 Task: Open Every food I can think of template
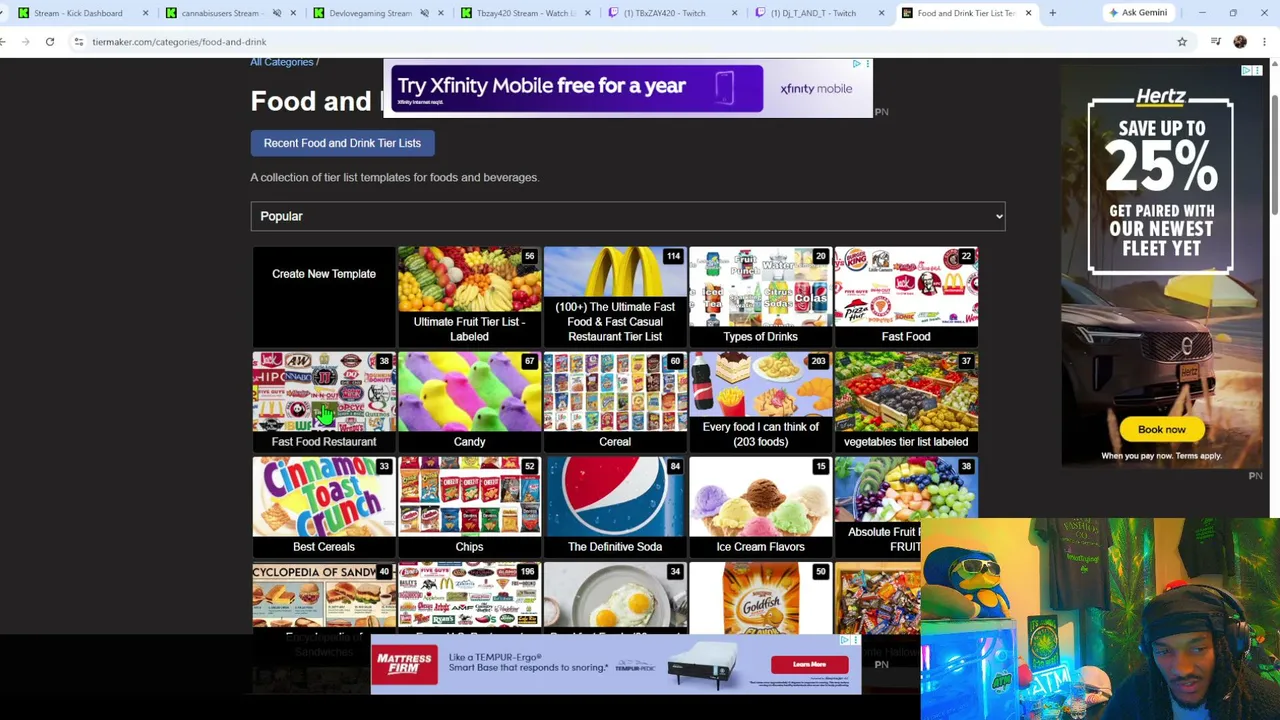coord(760,401)
